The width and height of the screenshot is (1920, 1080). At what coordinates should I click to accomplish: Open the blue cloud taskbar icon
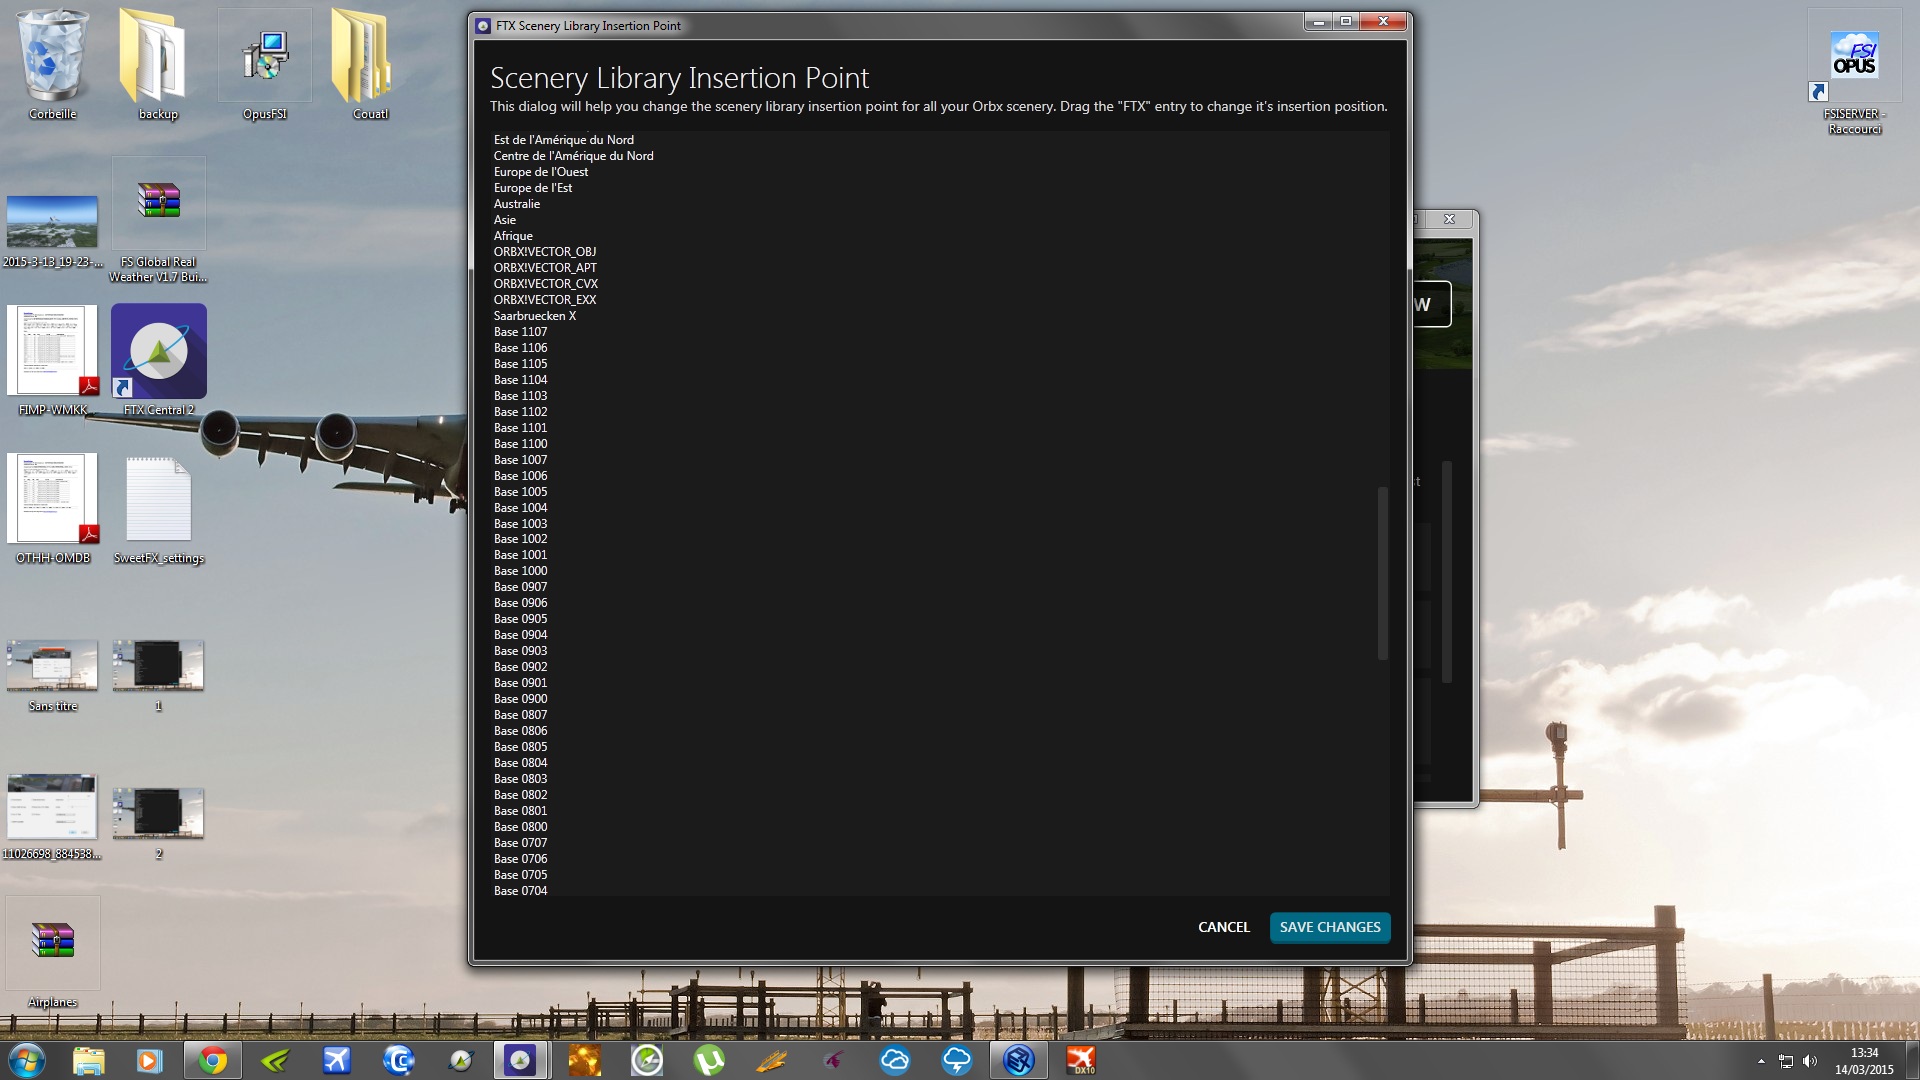(x=895, y=1060)
